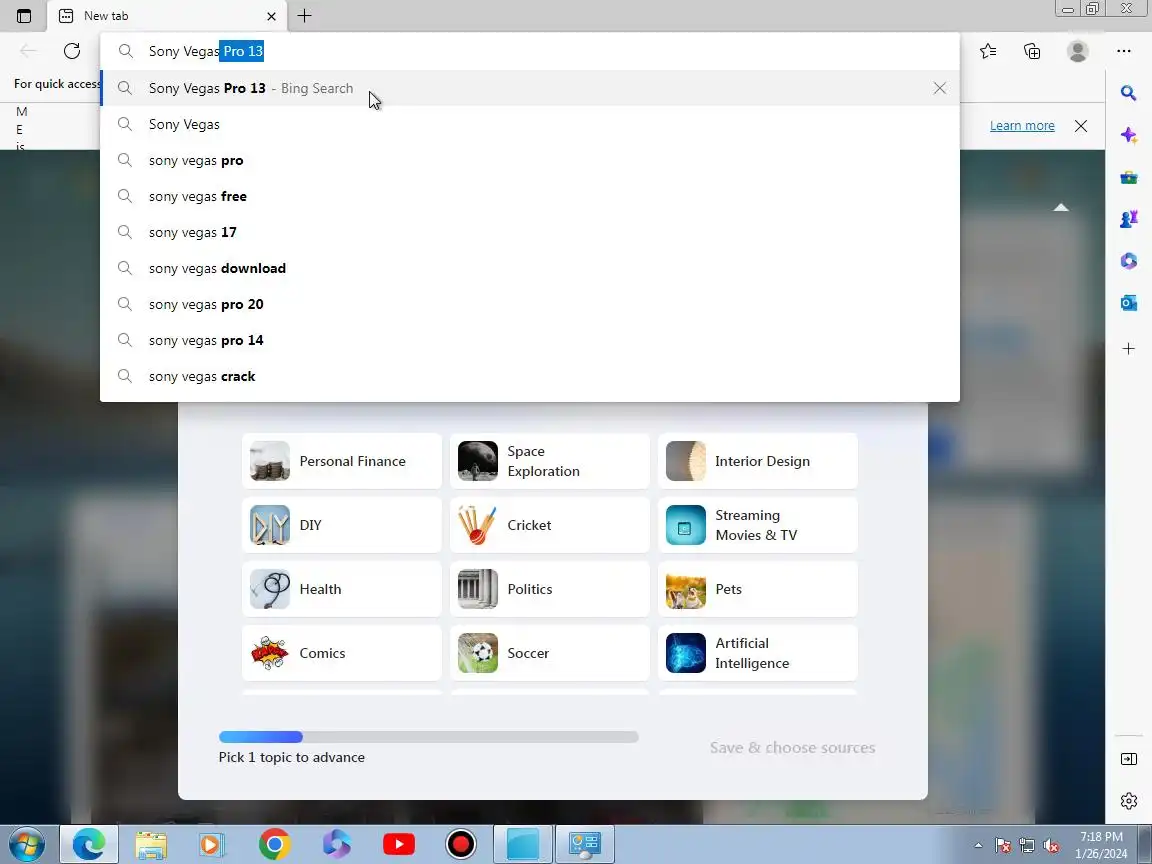Choose the 'sony vegas pro' suggestion
Image resolution: width=1152 pixels, height=864 pixels.
[530, 160]
